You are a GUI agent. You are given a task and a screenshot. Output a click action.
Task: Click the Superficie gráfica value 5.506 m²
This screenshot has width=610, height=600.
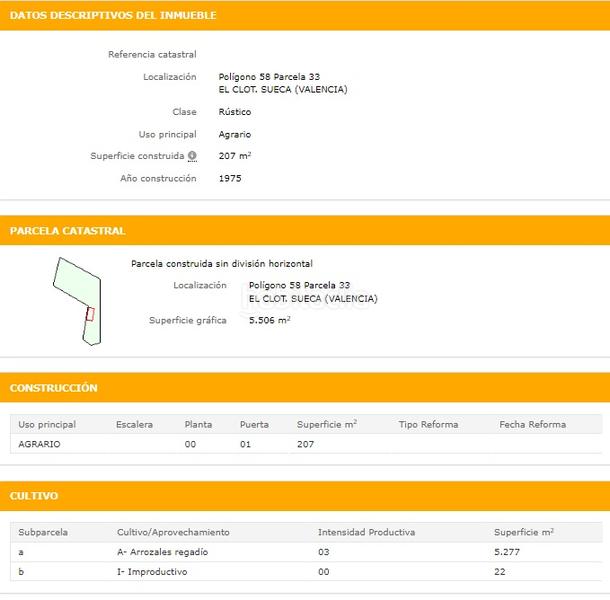(270, 320)
